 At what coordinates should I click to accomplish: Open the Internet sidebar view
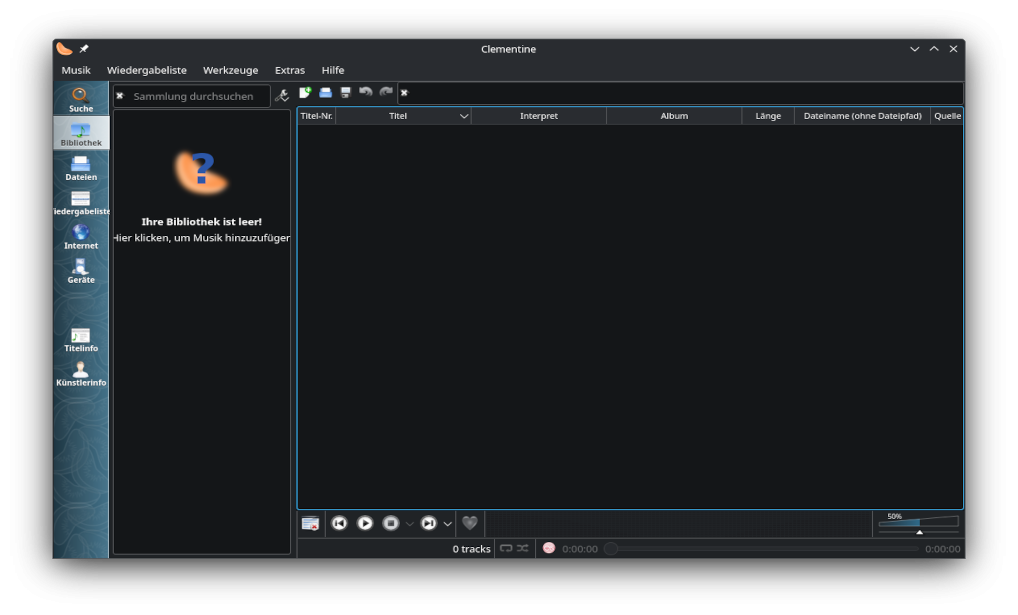[81, 236]
